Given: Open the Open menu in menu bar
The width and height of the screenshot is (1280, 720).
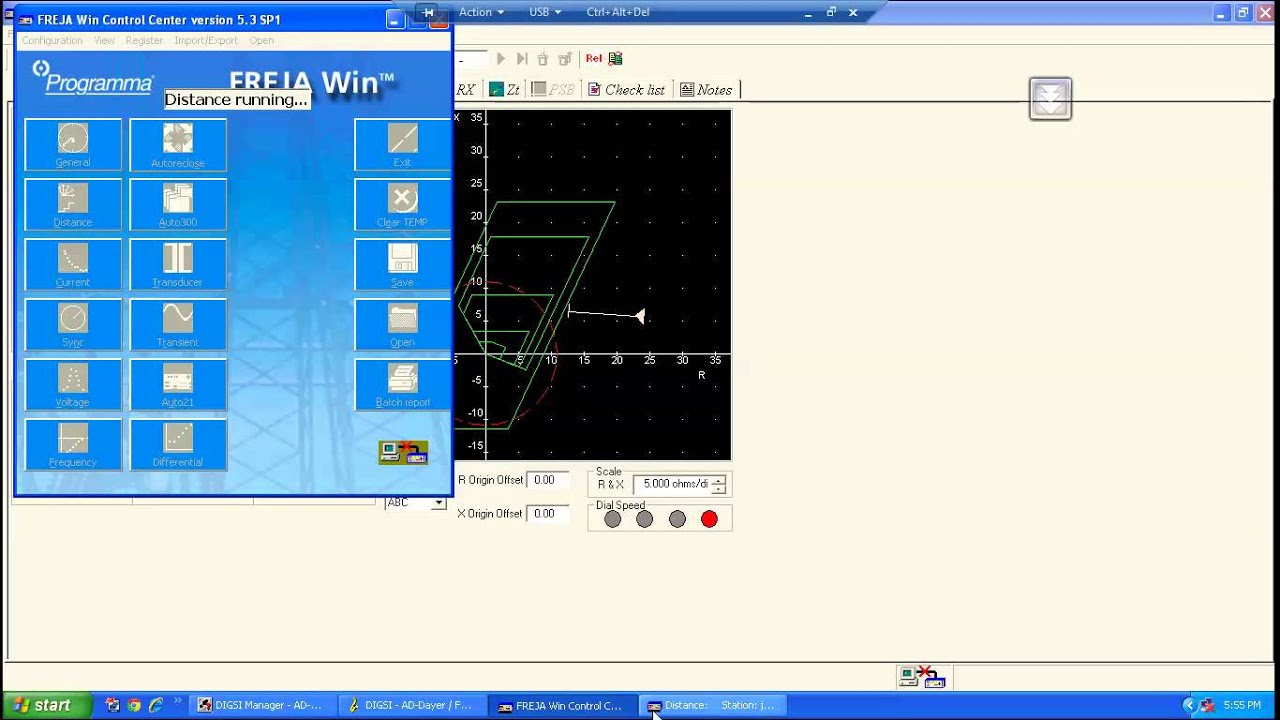Looking at the screenshot, I should [x=262, y=40].
